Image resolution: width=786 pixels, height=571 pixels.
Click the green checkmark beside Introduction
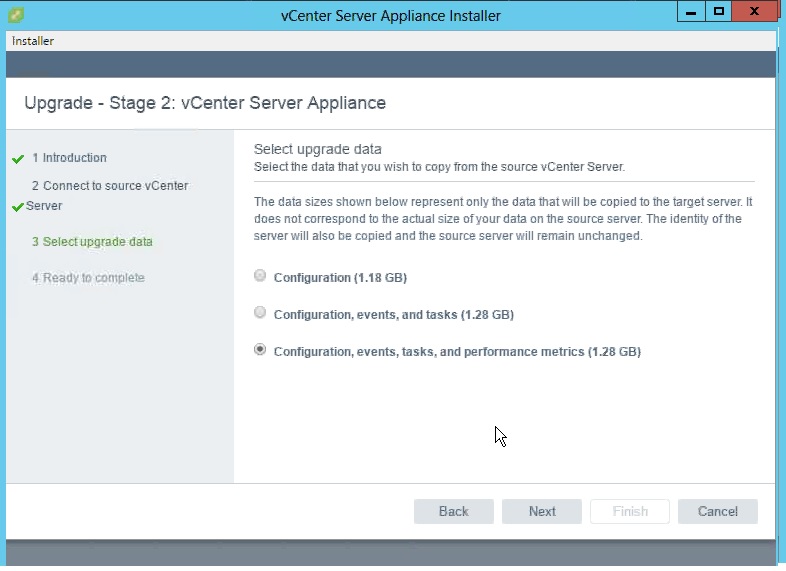point(17,159)
